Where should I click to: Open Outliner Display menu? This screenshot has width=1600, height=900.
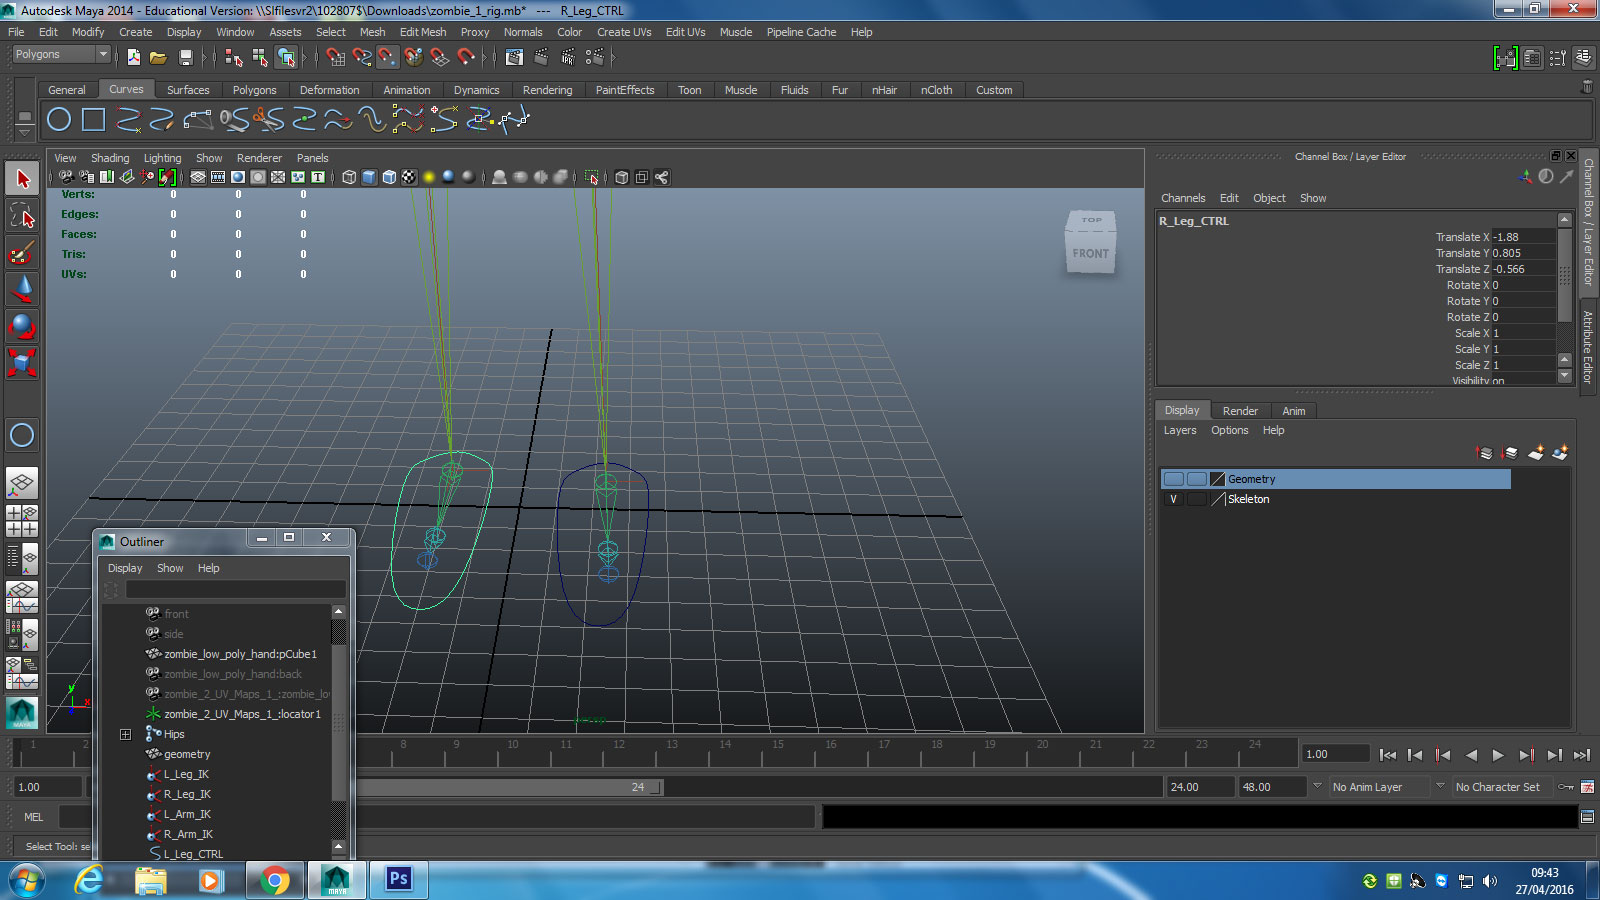pos(125,568)
